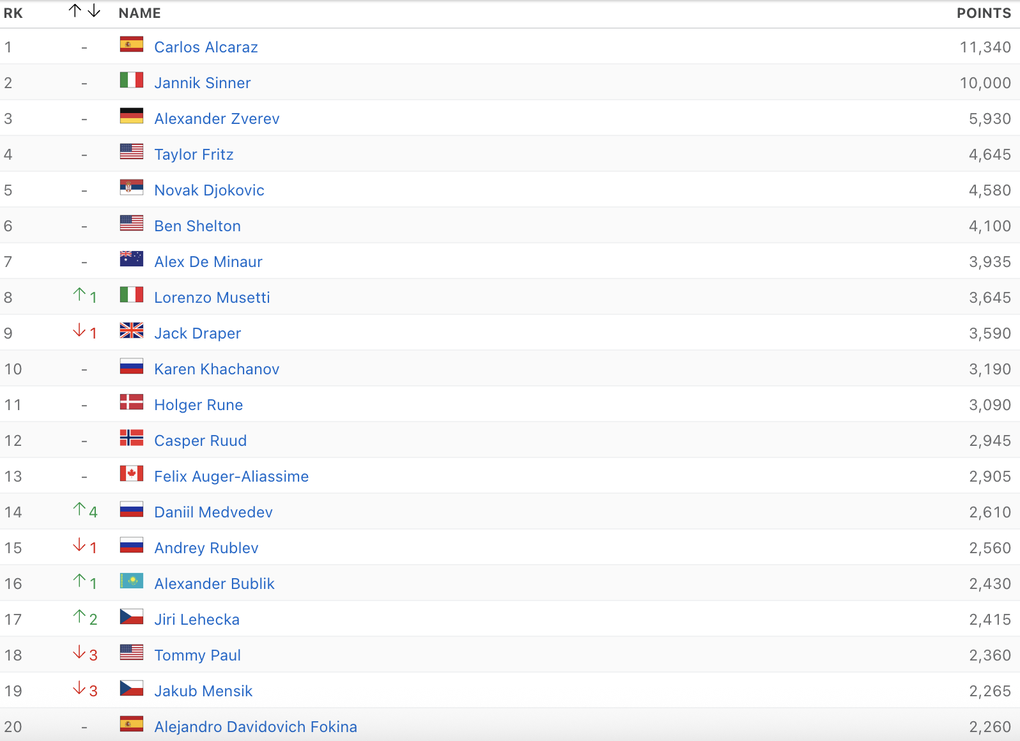View Alejandro Davidovich Fokina's profile
Viewport: 1020px width, 741px height.
[255, 727]
